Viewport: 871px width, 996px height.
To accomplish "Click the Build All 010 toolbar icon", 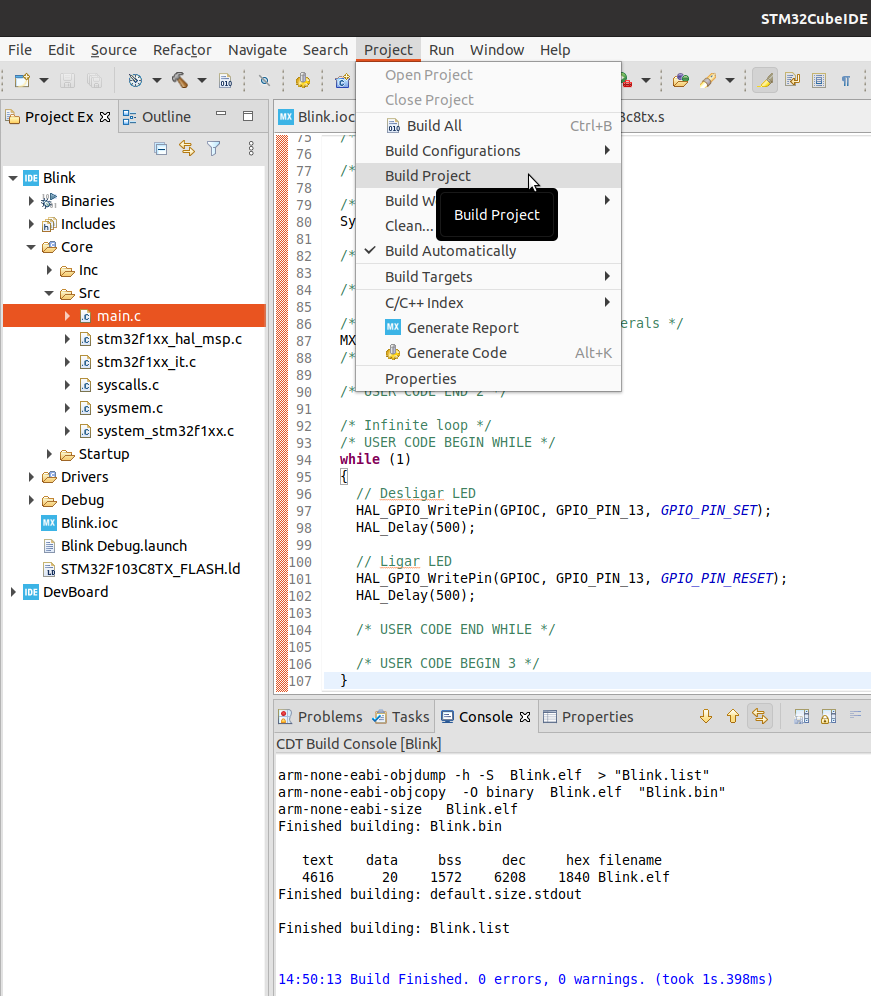I will (226, 81).
